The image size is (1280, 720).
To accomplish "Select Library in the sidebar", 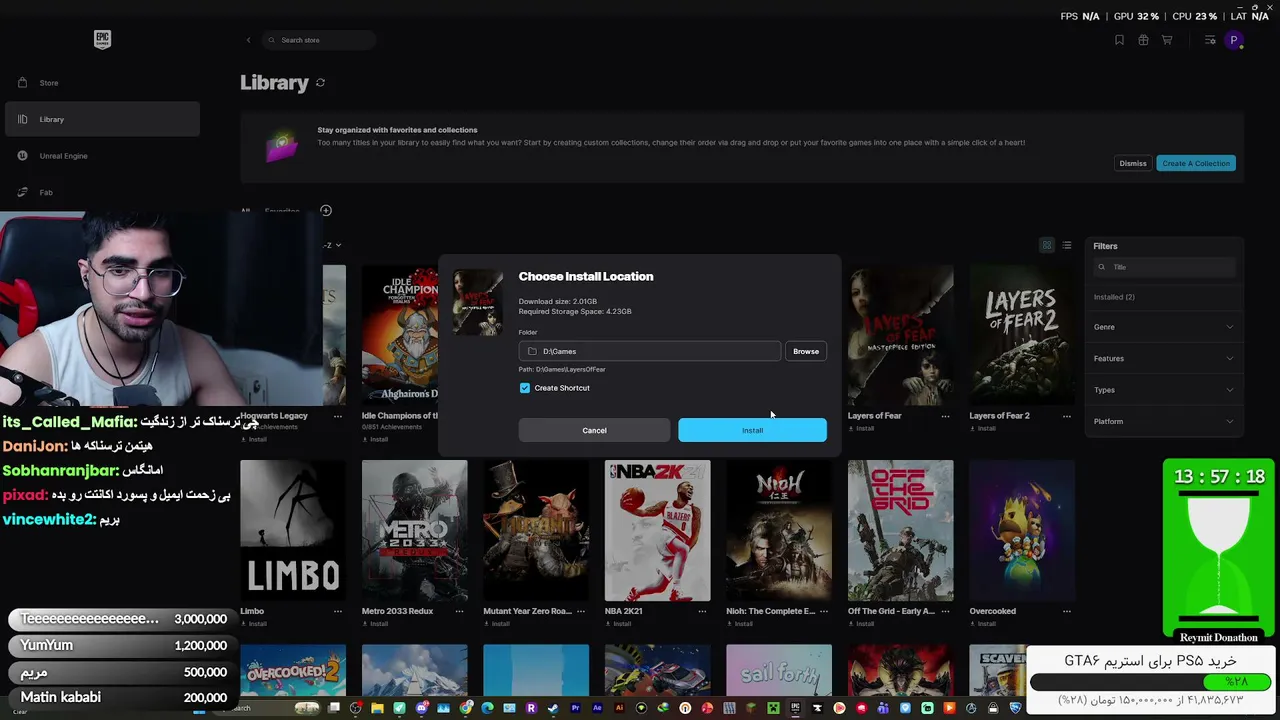I will 102,119.
